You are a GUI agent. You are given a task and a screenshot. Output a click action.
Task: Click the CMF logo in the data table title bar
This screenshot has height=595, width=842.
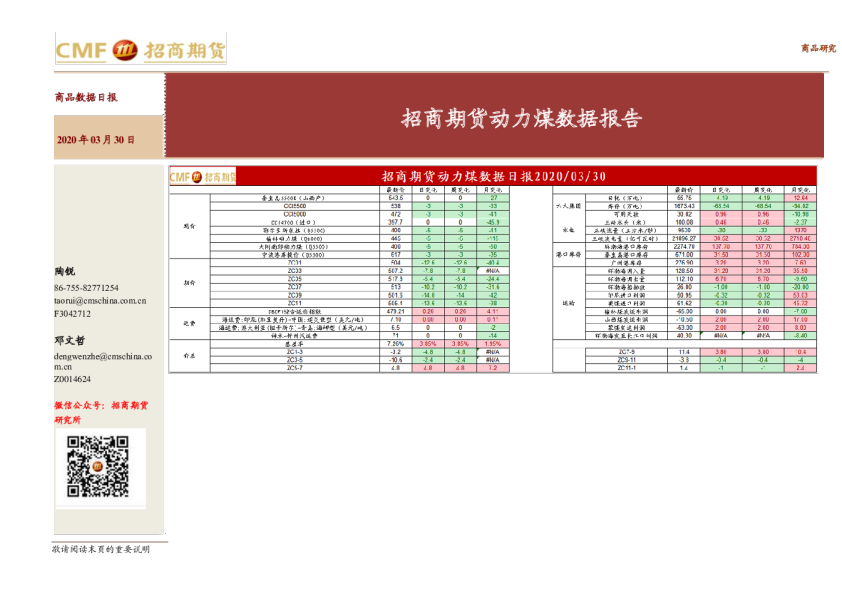pyautogui.click(x=178, y=175)
